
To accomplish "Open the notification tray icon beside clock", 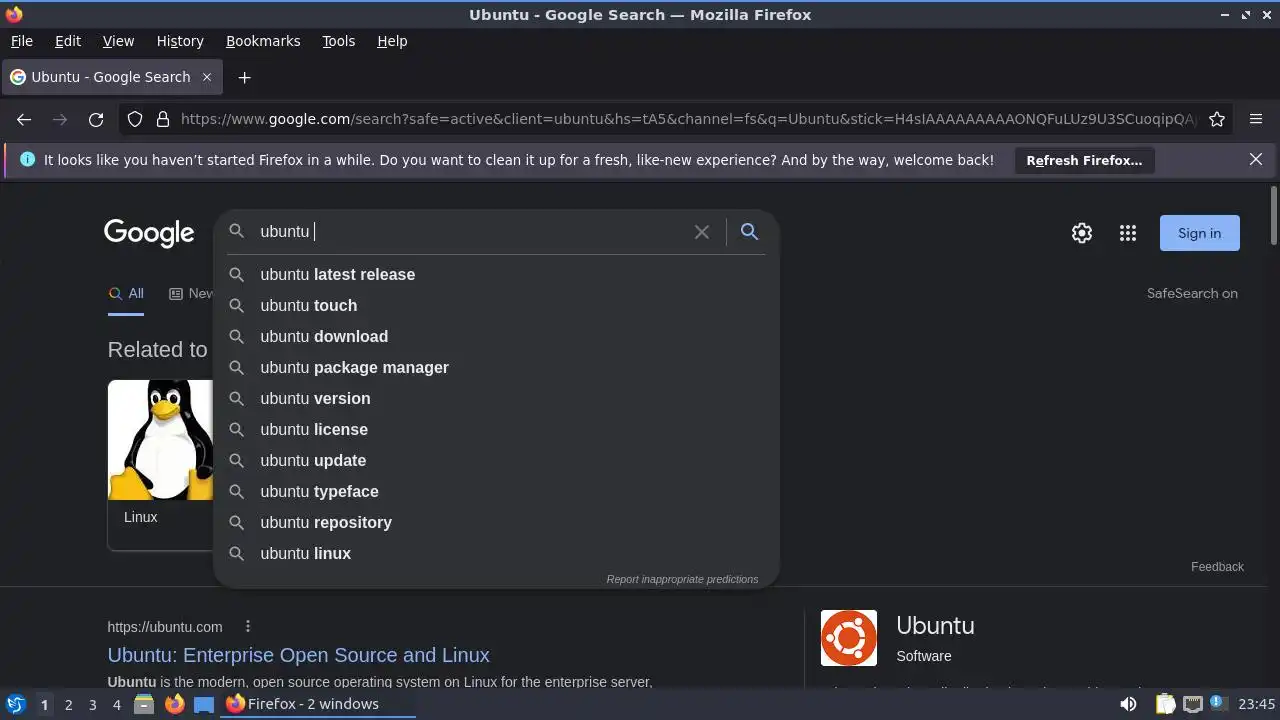I will tap(1218, 704).
